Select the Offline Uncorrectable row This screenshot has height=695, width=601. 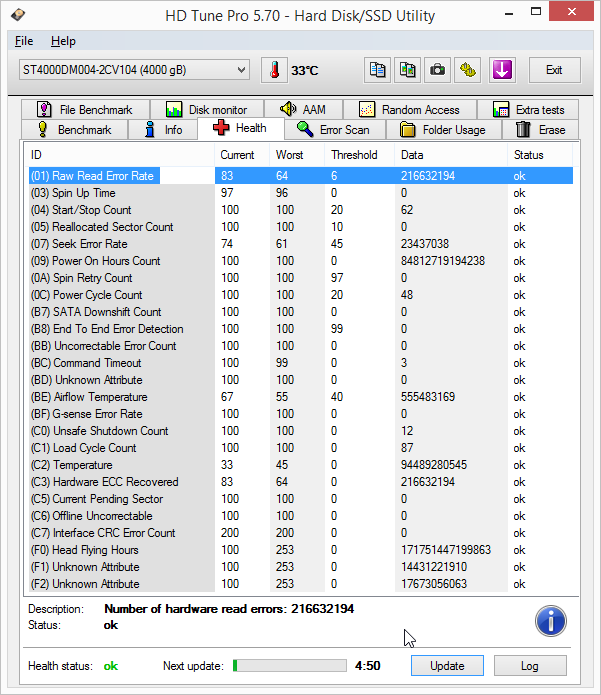click(x=301, y=515)
